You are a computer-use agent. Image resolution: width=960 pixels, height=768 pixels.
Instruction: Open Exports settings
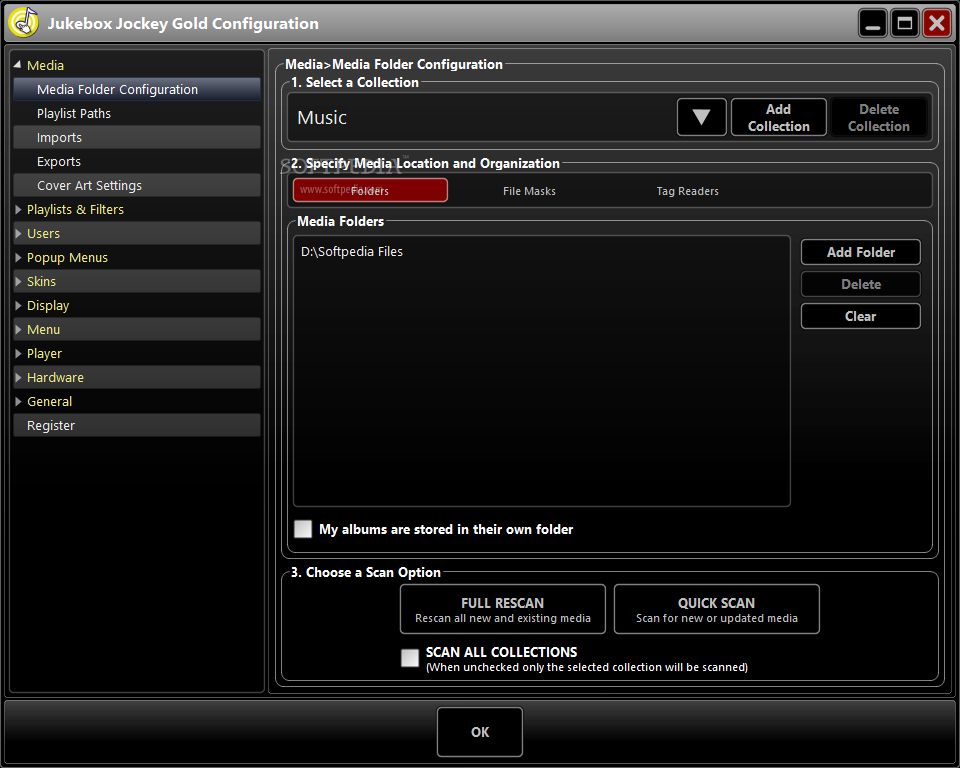pos(137,162)
